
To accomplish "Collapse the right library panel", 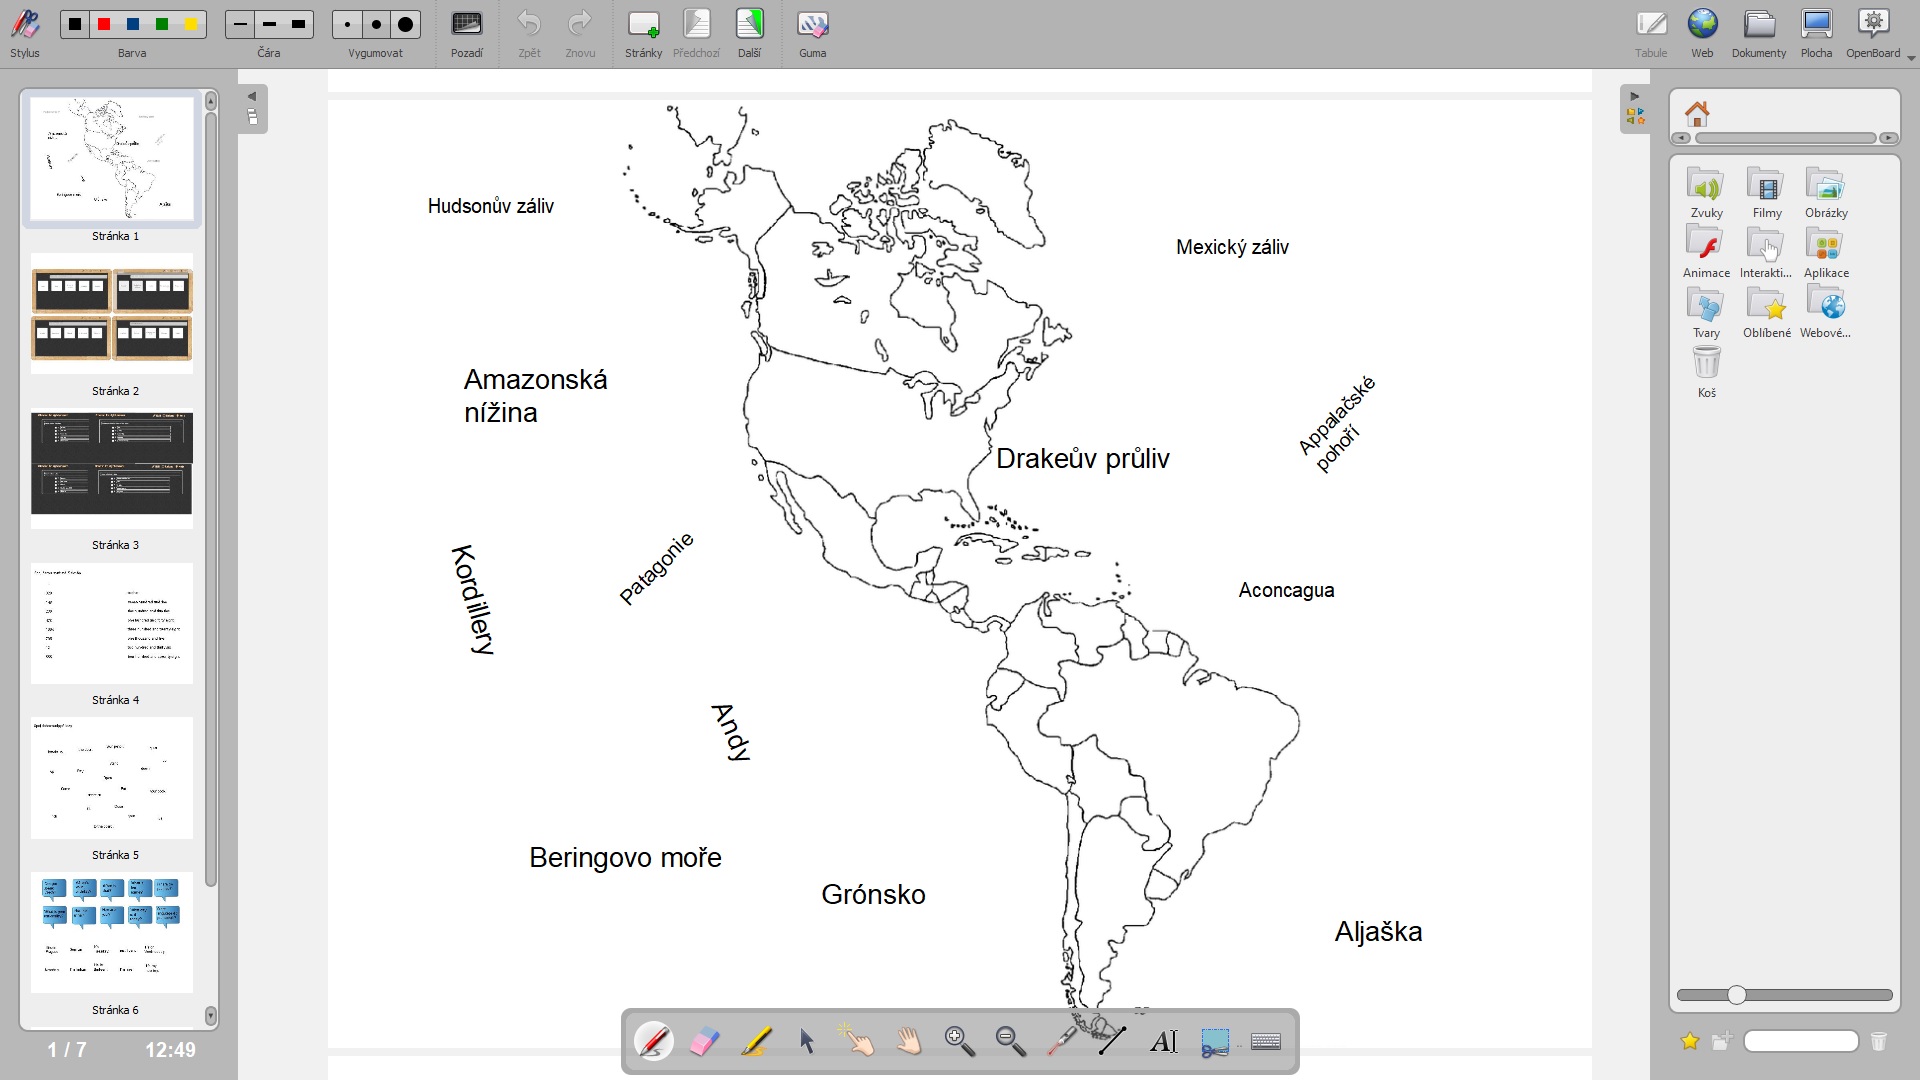I will [x=1637, y=109].
